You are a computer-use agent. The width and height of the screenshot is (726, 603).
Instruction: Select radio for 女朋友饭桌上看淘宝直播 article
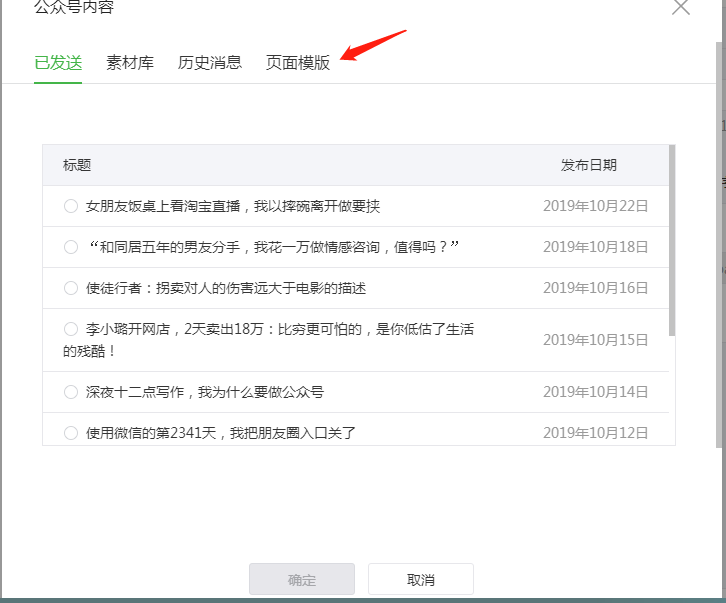71,206
